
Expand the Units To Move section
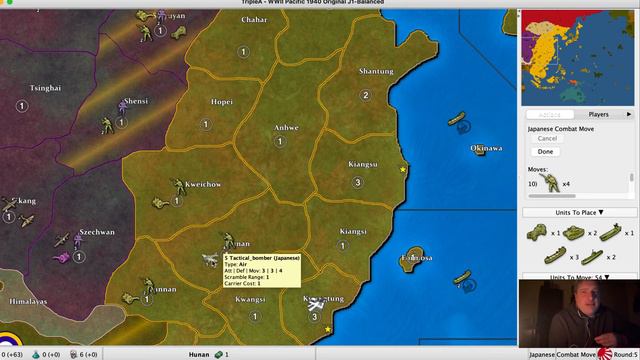click(x=579, y=277)
